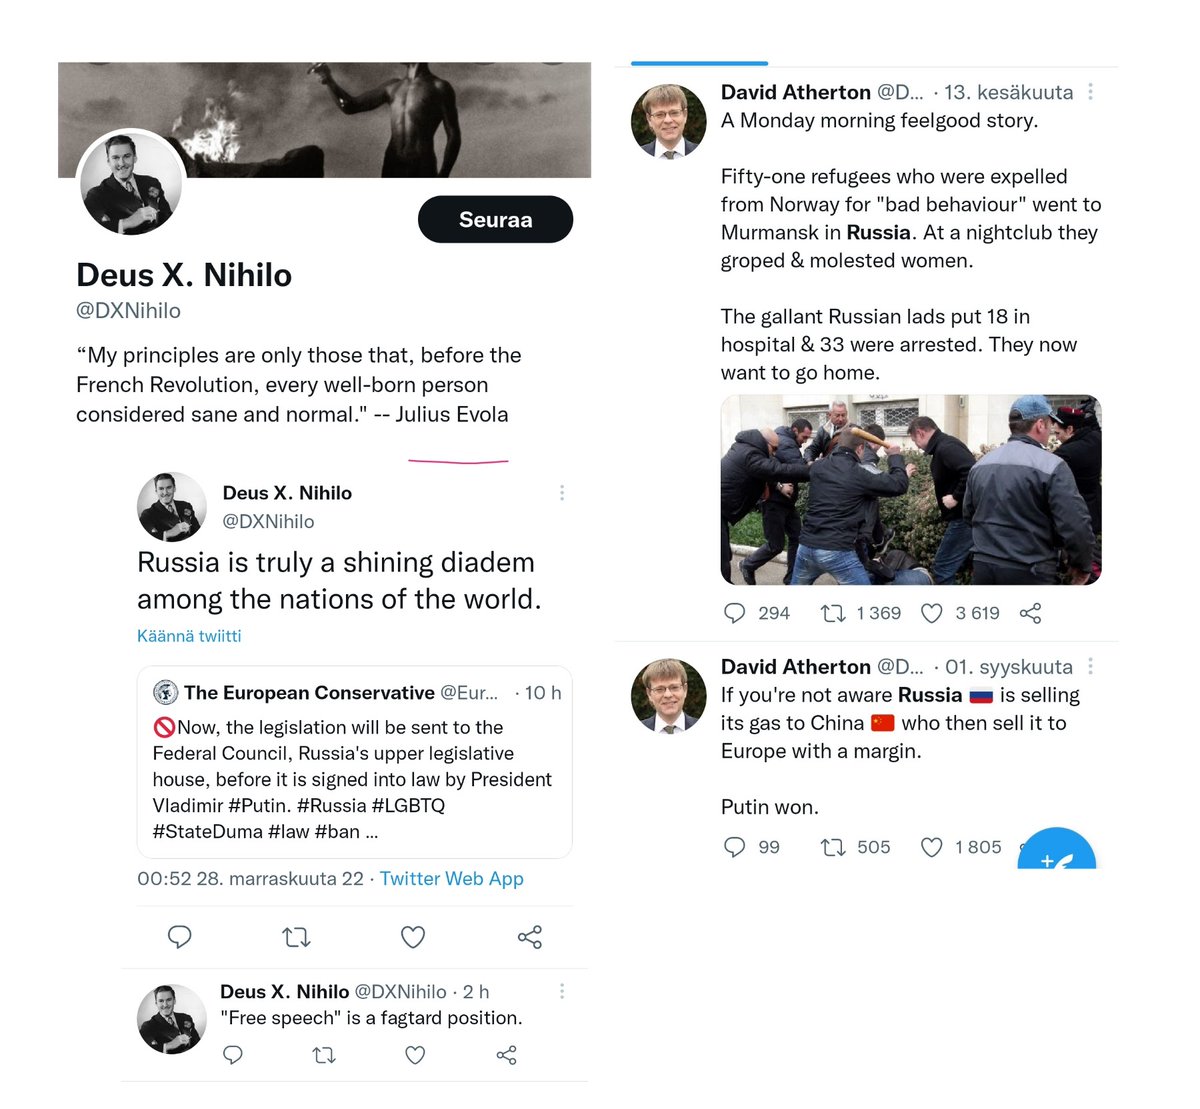The width and height of the screenshot is (1200, 1109).
Task: Like the "Free speech" tweet
Action: (x=415, y=1055)
